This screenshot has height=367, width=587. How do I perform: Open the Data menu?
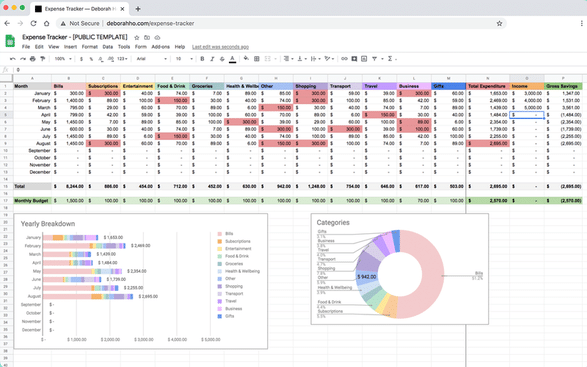[x=107, y=47]
